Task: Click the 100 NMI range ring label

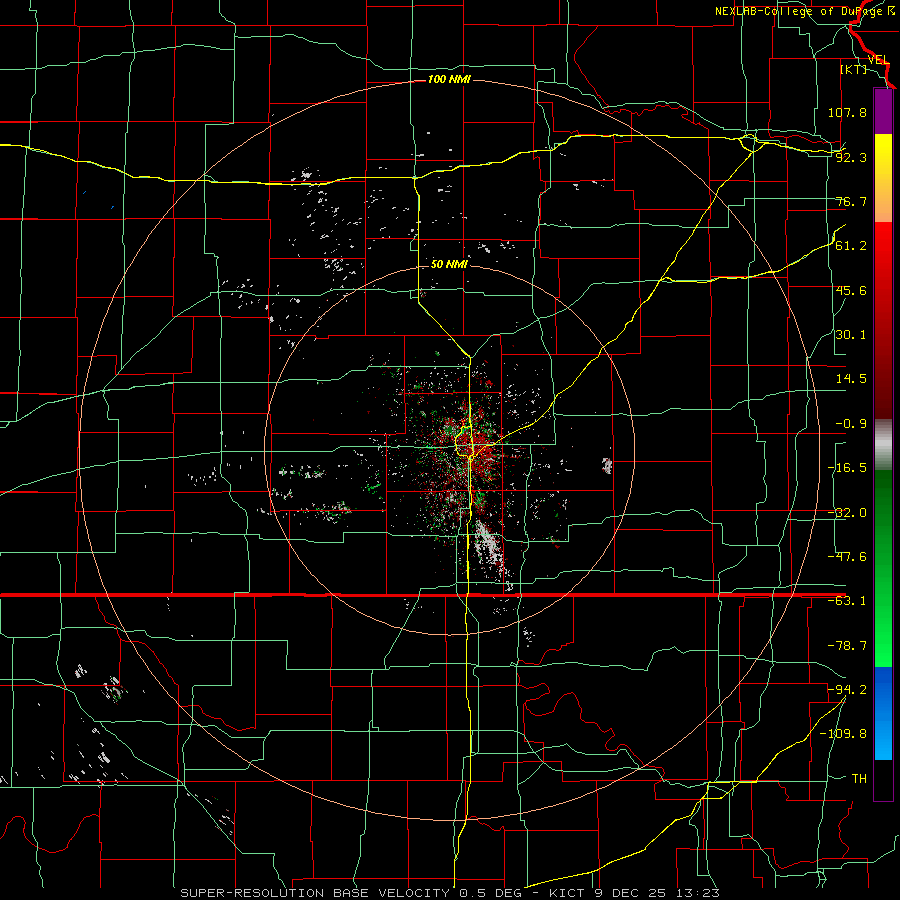Action: (449, 79)
